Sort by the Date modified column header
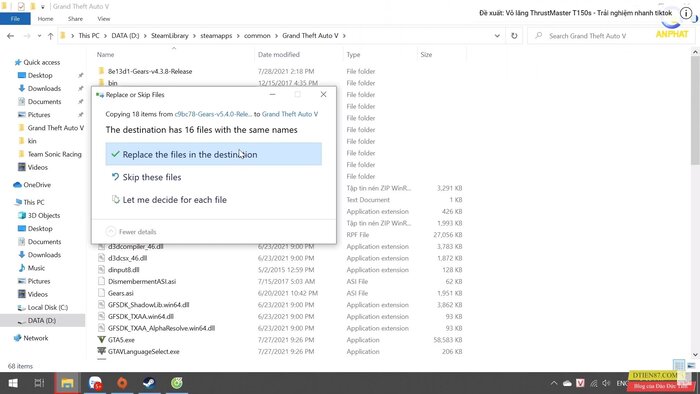This screenshot has height=394, width=700. click(279, 54)
